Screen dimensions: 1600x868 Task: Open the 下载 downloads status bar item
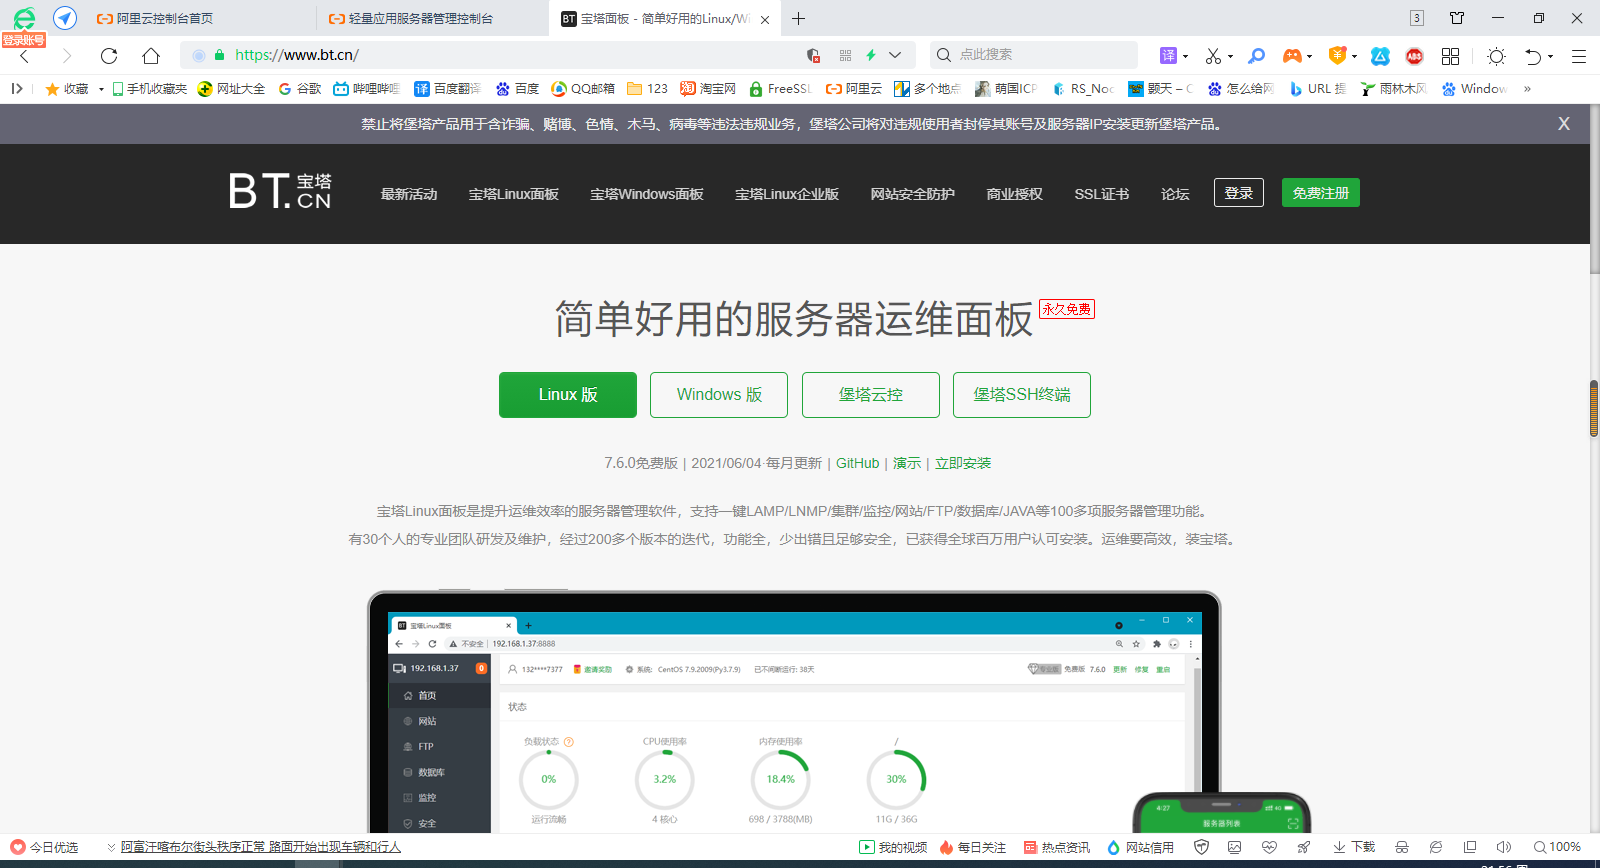[x=1354, y=847]
